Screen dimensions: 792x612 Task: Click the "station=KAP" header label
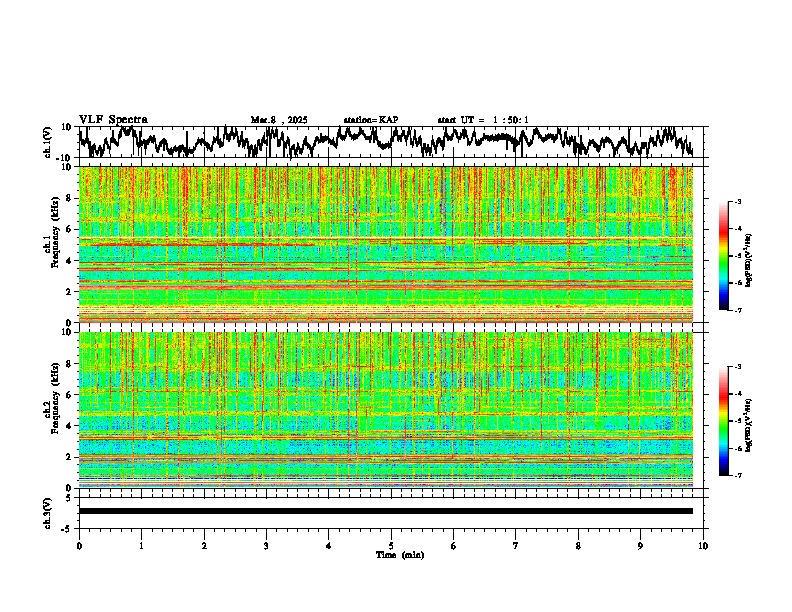point(371,120)
